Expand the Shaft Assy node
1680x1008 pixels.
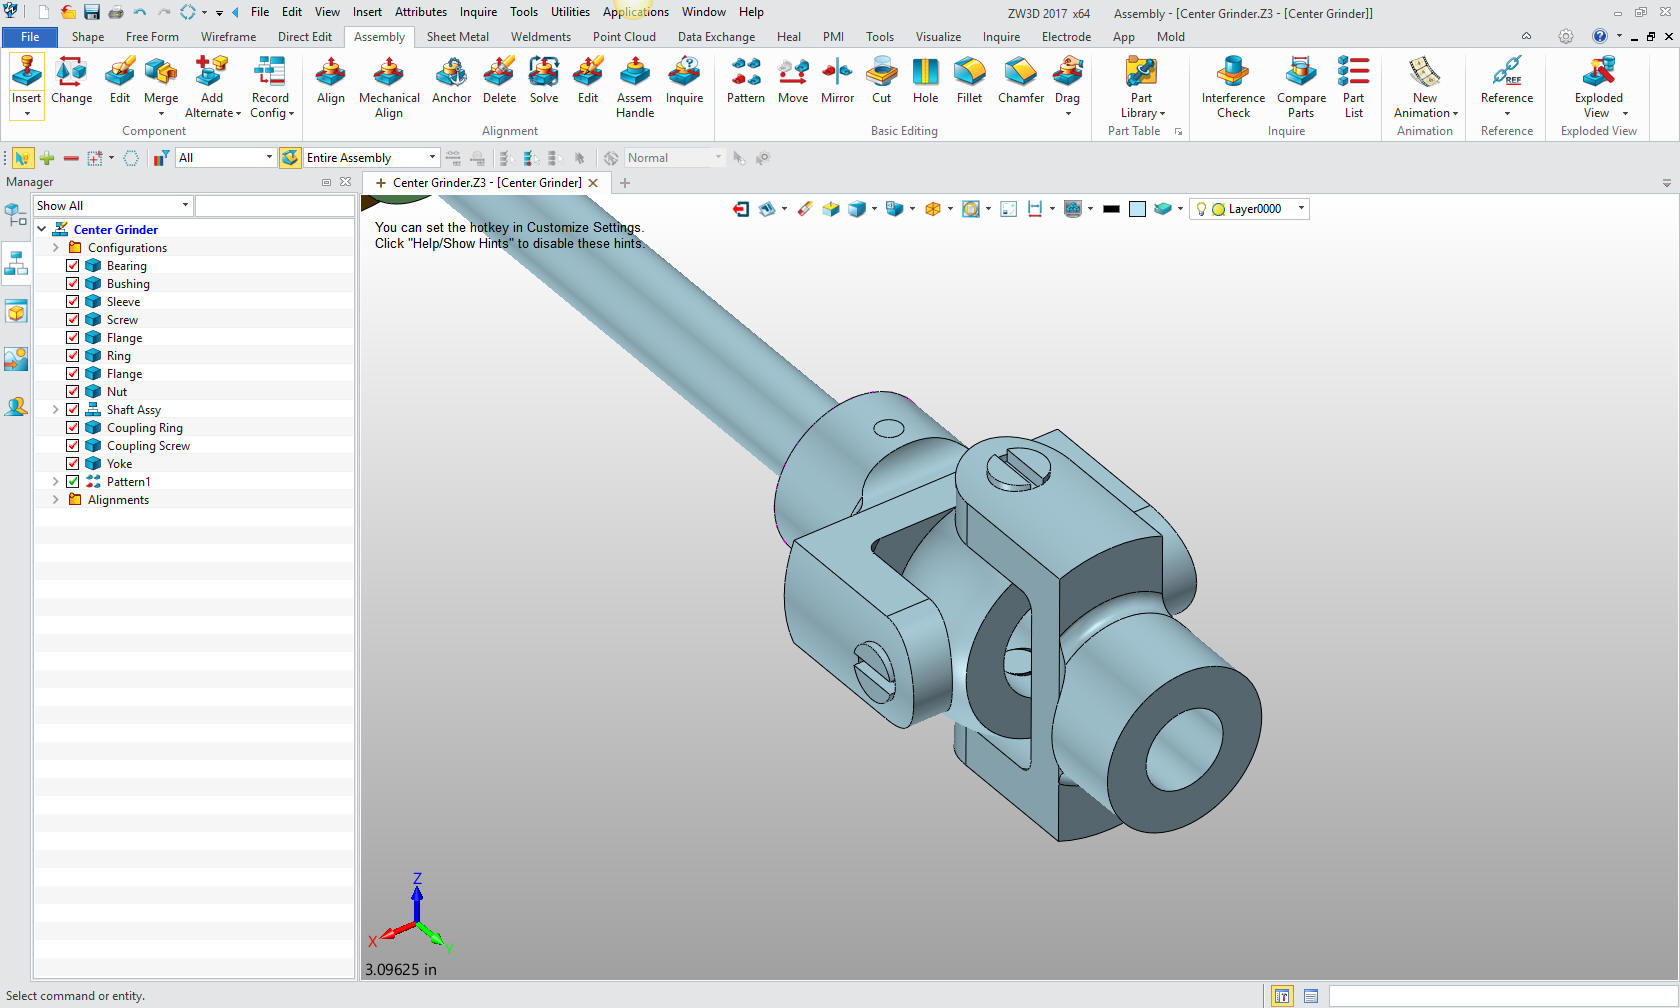pos(56,410)
